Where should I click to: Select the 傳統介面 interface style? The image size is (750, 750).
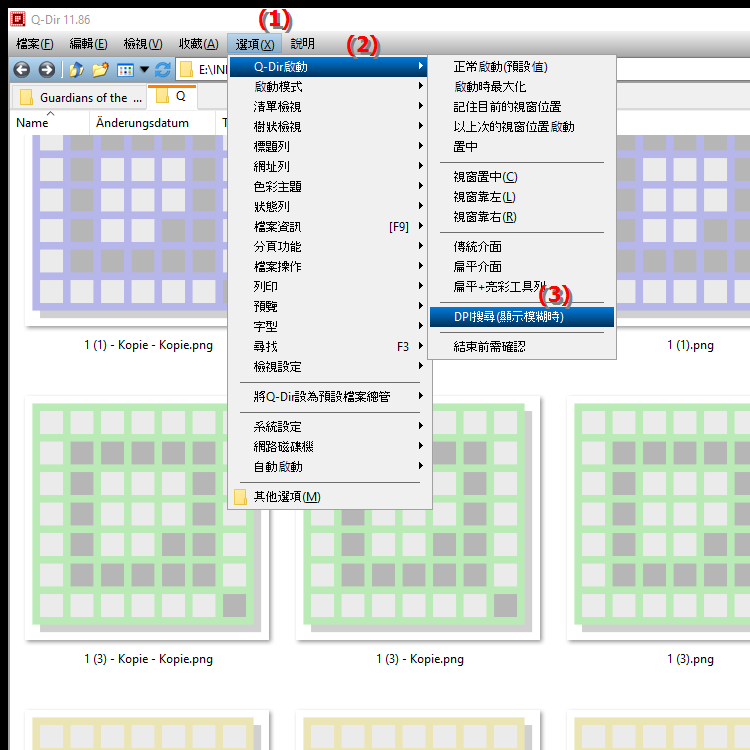[521, 247]
